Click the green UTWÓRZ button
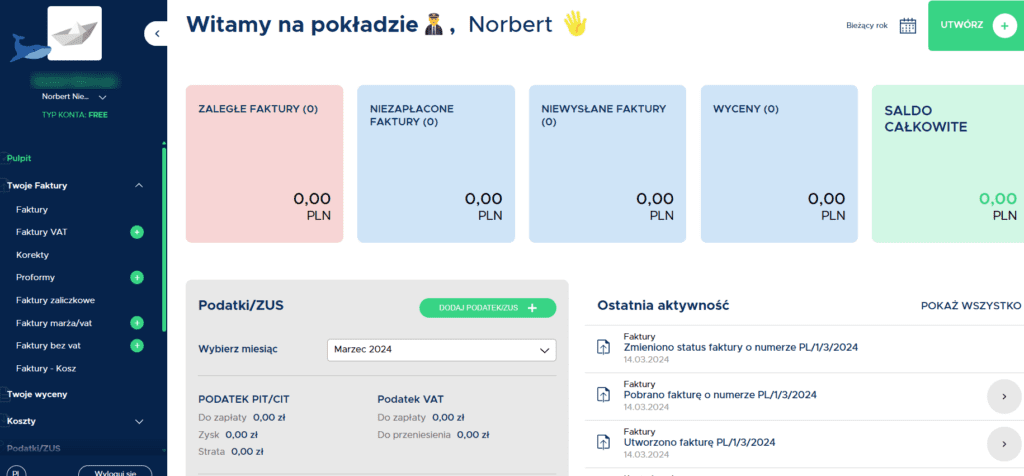This screenshot has width=1024, height=476. pos(976,26)
